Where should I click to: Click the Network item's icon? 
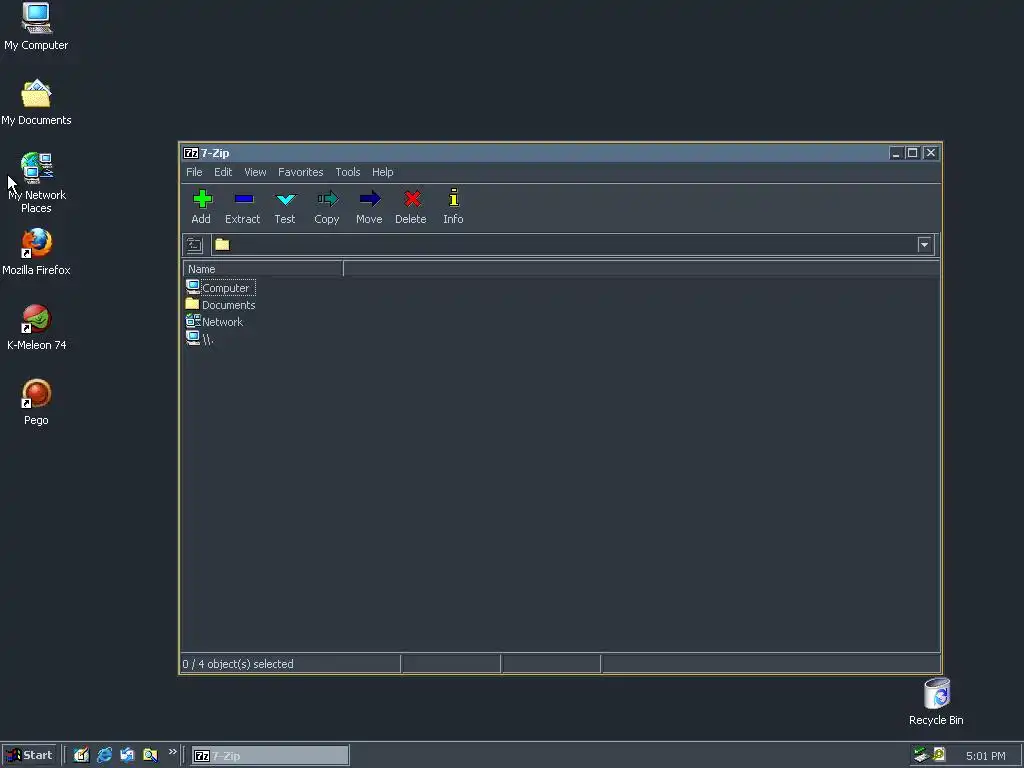point(193,321)
